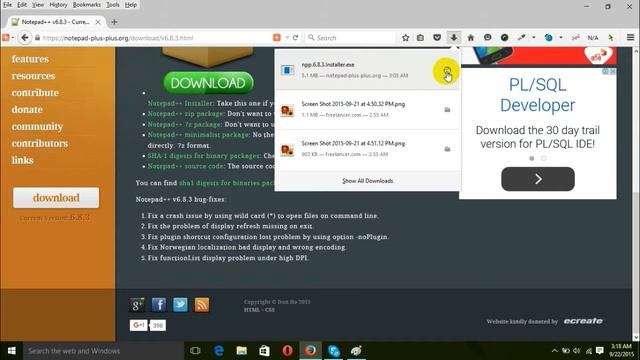This screenshot has height=360, width=640.
Task: Open the address bar history dropdown arrow
Action: [287, 38]
